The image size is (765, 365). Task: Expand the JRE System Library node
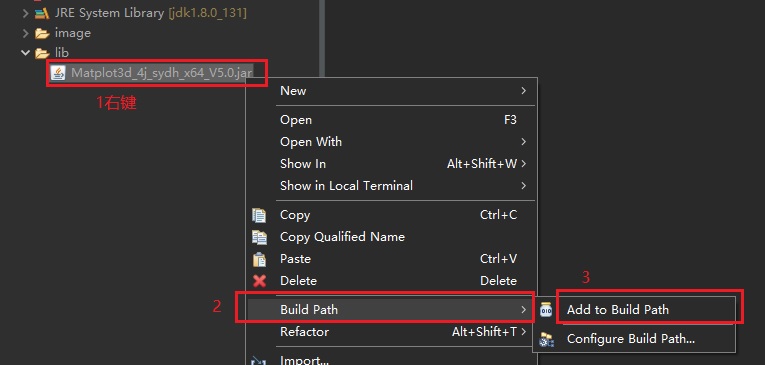tap(25, 13)
